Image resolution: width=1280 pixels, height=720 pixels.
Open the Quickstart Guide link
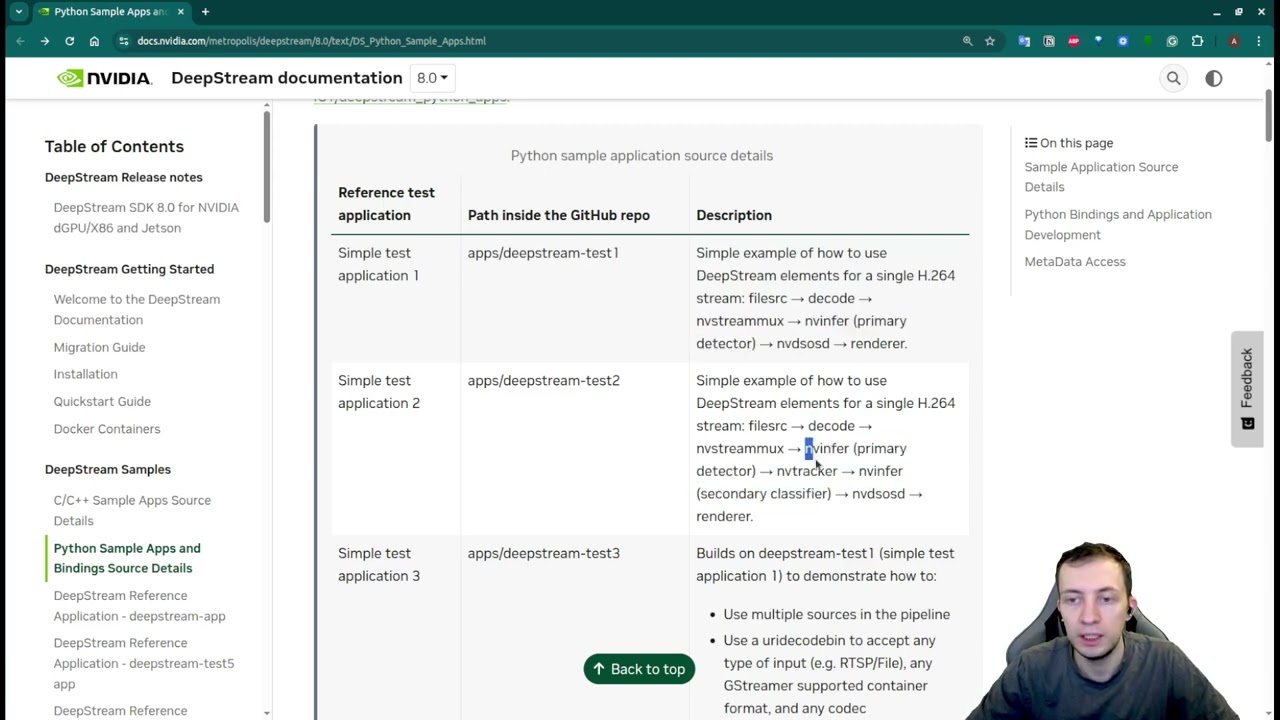[x=102, y=401]
